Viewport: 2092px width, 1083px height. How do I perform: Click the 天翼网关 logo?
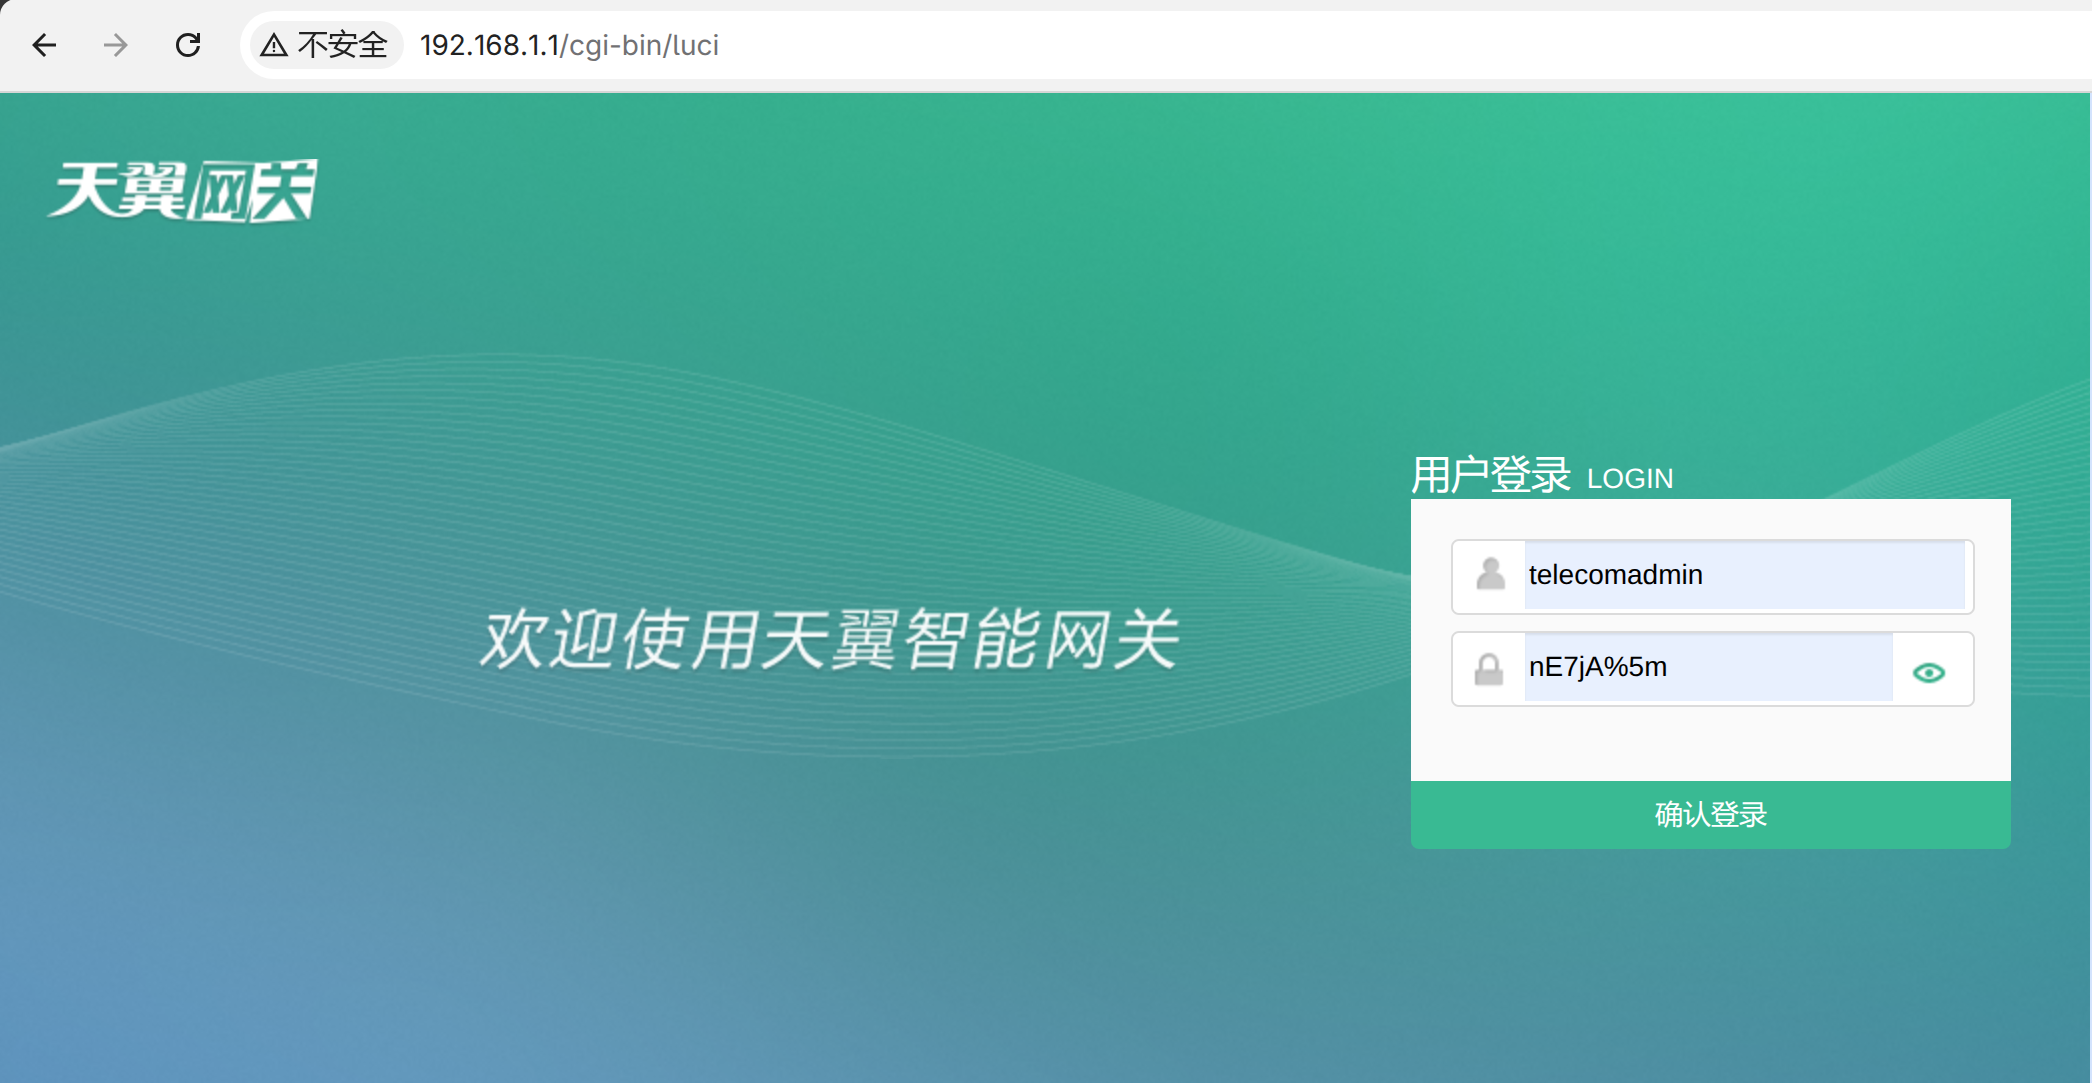pyautogui.click(x=183, y=190)
